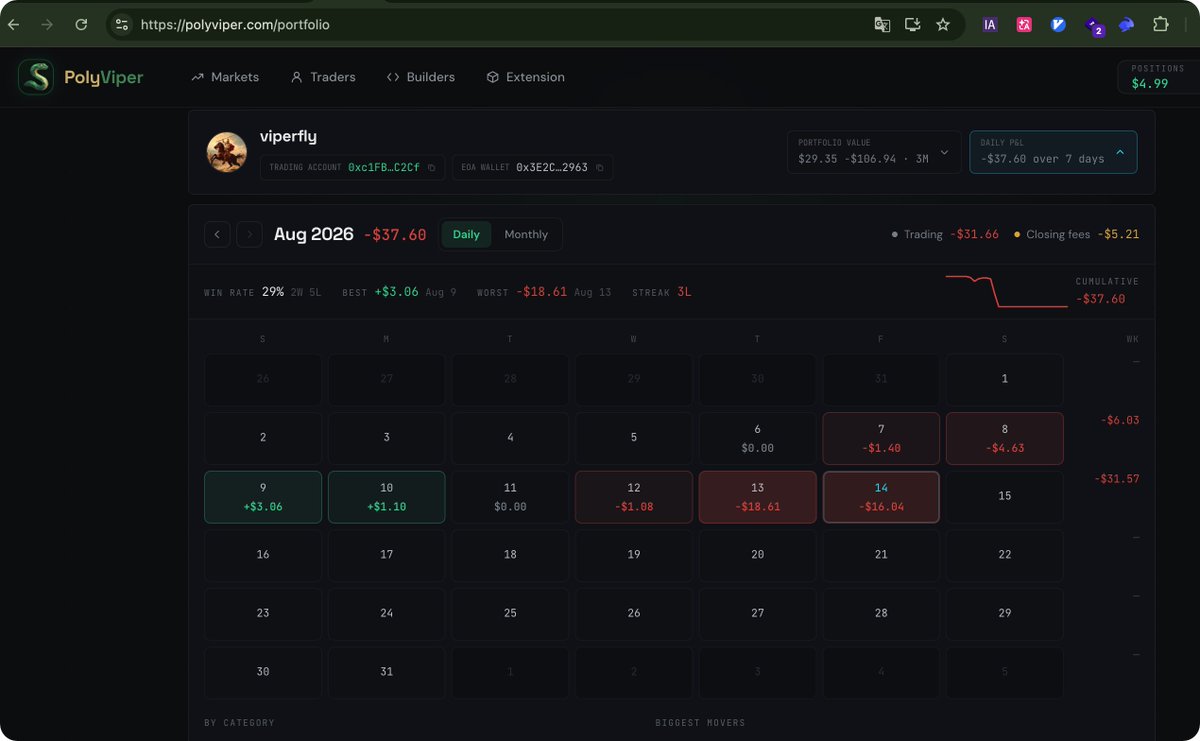The image size is (1200, 741).
Task: Click the PolyViper snake logo
Action: [36, 77]
